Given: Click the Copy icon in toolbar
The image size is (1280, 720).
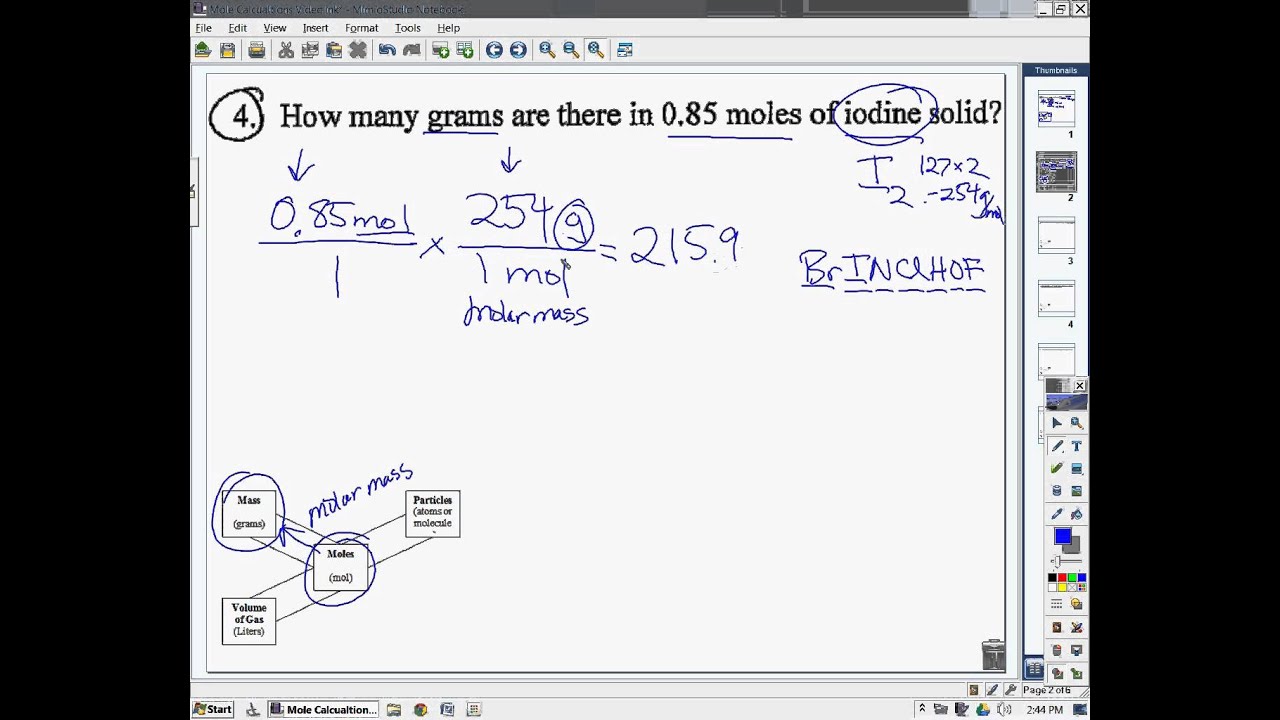Looking at the screenshot, I should click(x=310, y=50).
